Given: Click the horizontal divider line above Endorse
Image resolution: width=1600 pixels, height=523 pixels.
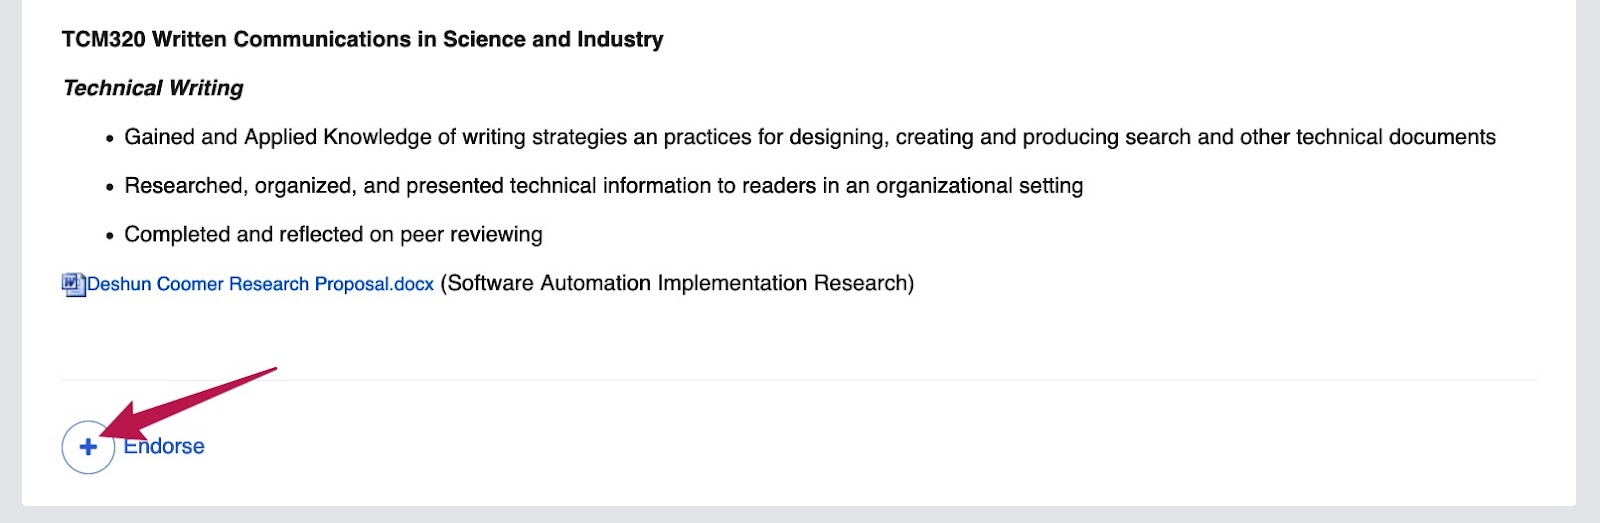Looking at the screenshot, I should coord(798,380).
